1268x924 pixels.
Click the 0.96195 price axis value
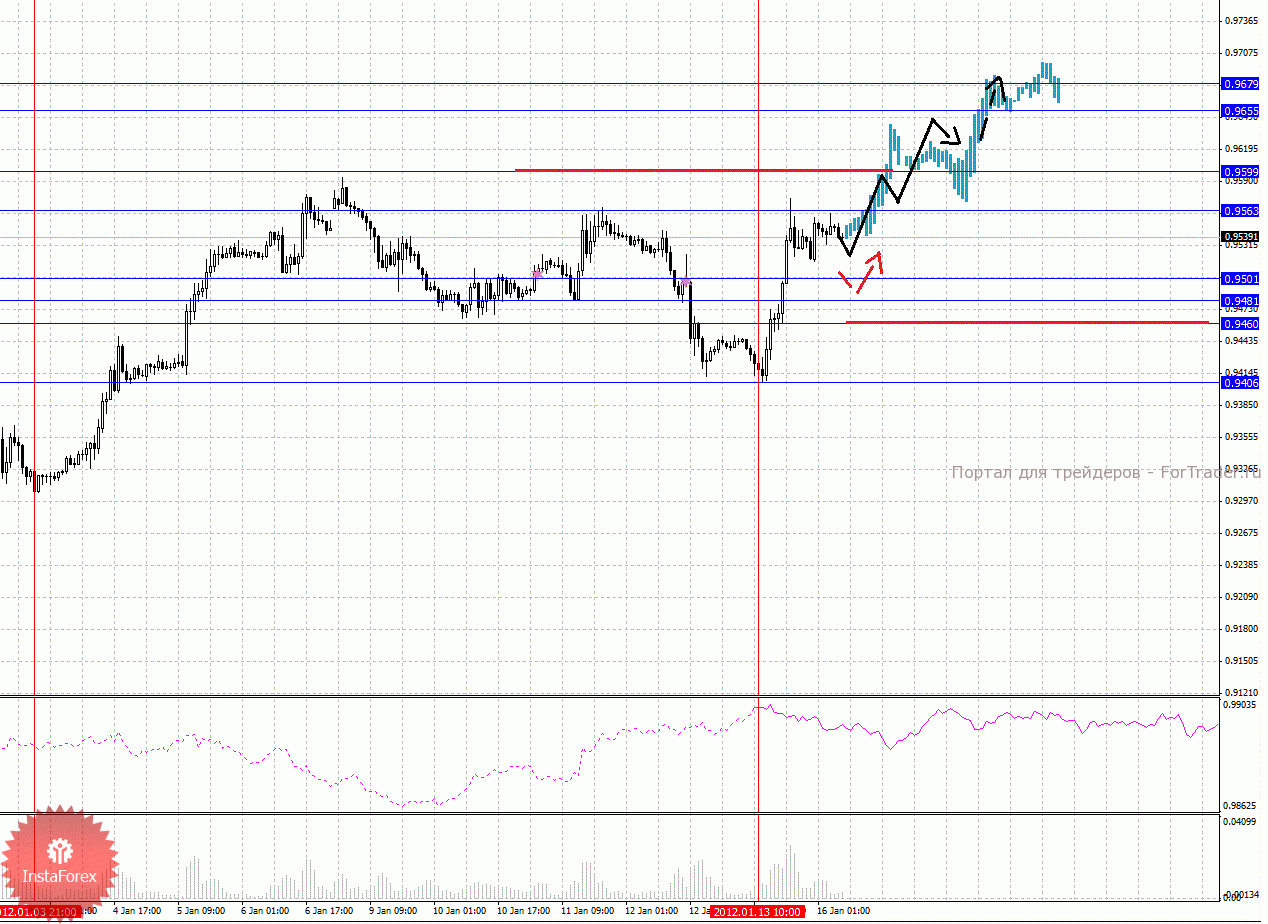pos(1243,148)
